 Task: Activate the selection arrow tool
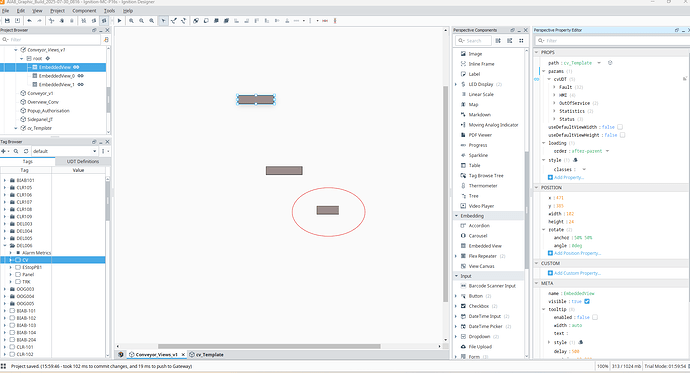(x=163, y=21)
